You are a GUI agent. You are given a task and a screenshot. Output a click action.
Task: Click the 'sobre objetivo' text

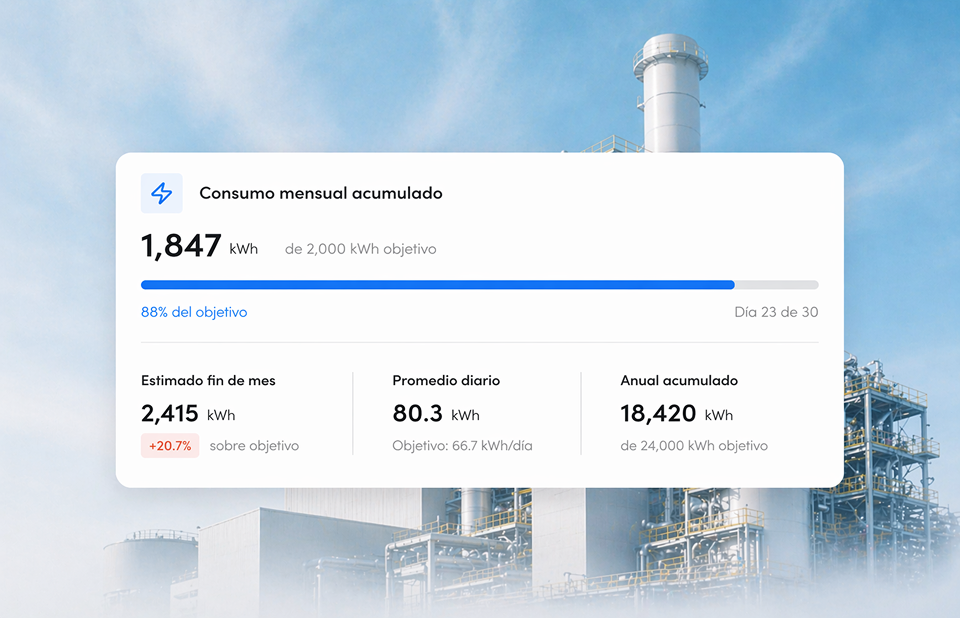254,445
